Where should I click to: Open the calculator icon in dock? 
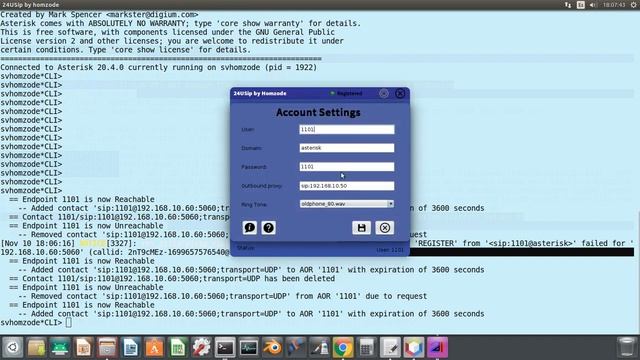coord(367,348)
